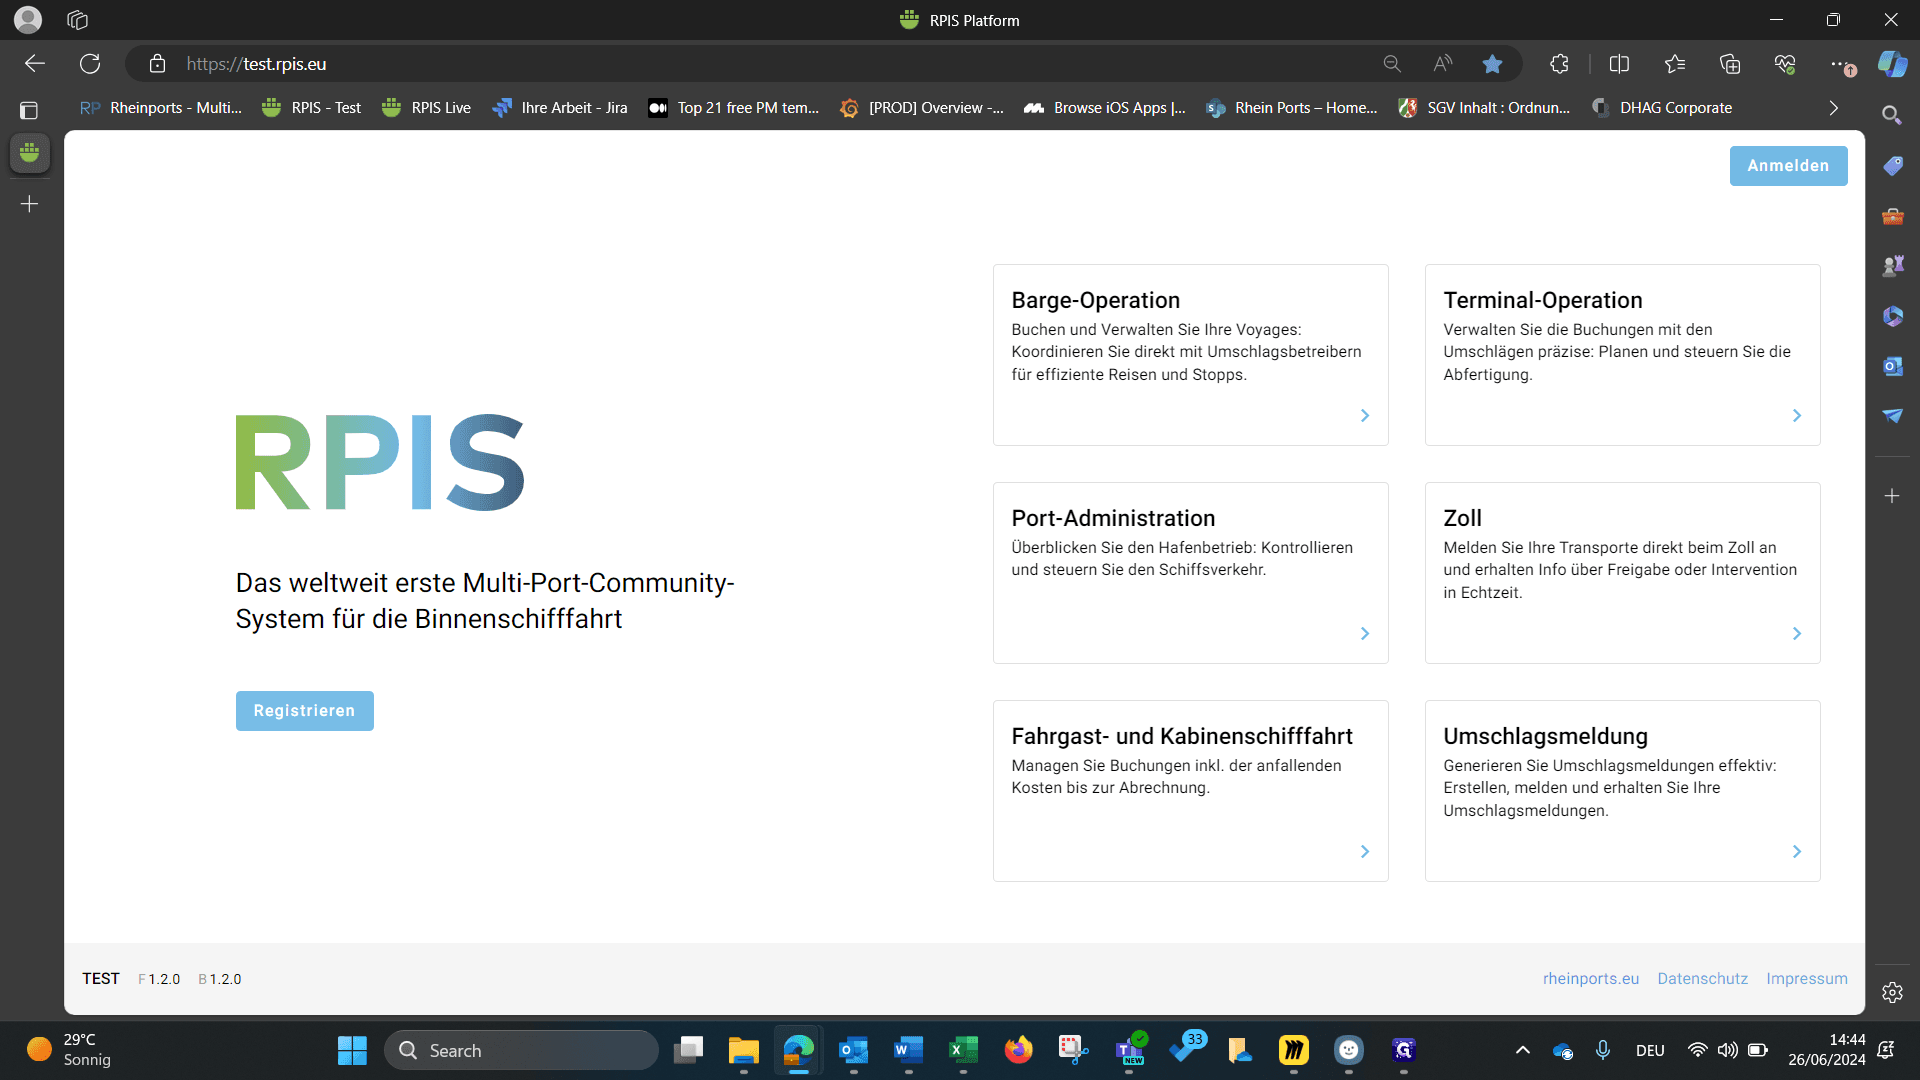The image size is (1920, 1080).
Task: Expand the Zoll card chevron
Action: click(x=1796, y=633)
